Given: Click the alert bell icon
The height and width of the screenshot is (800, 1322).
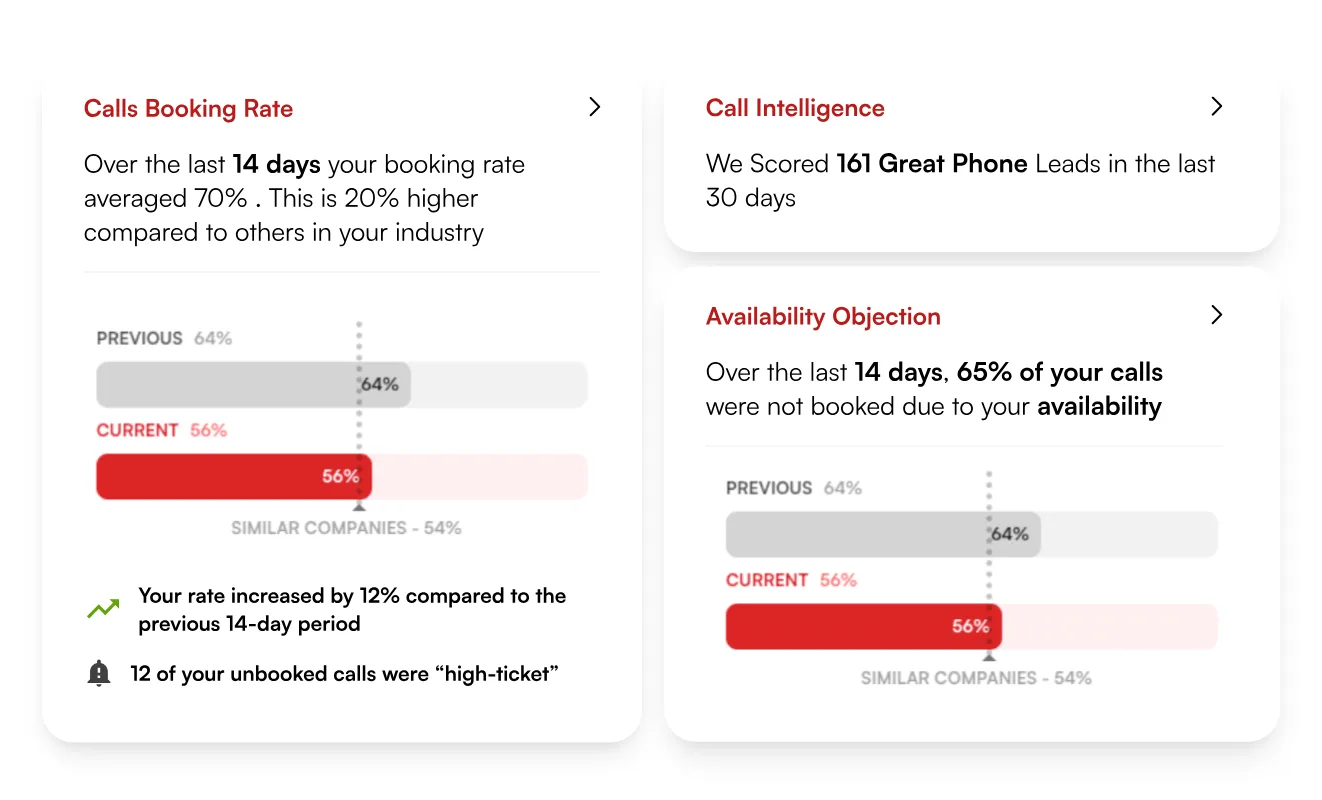Looking at the screenshot, I should 99,674.
